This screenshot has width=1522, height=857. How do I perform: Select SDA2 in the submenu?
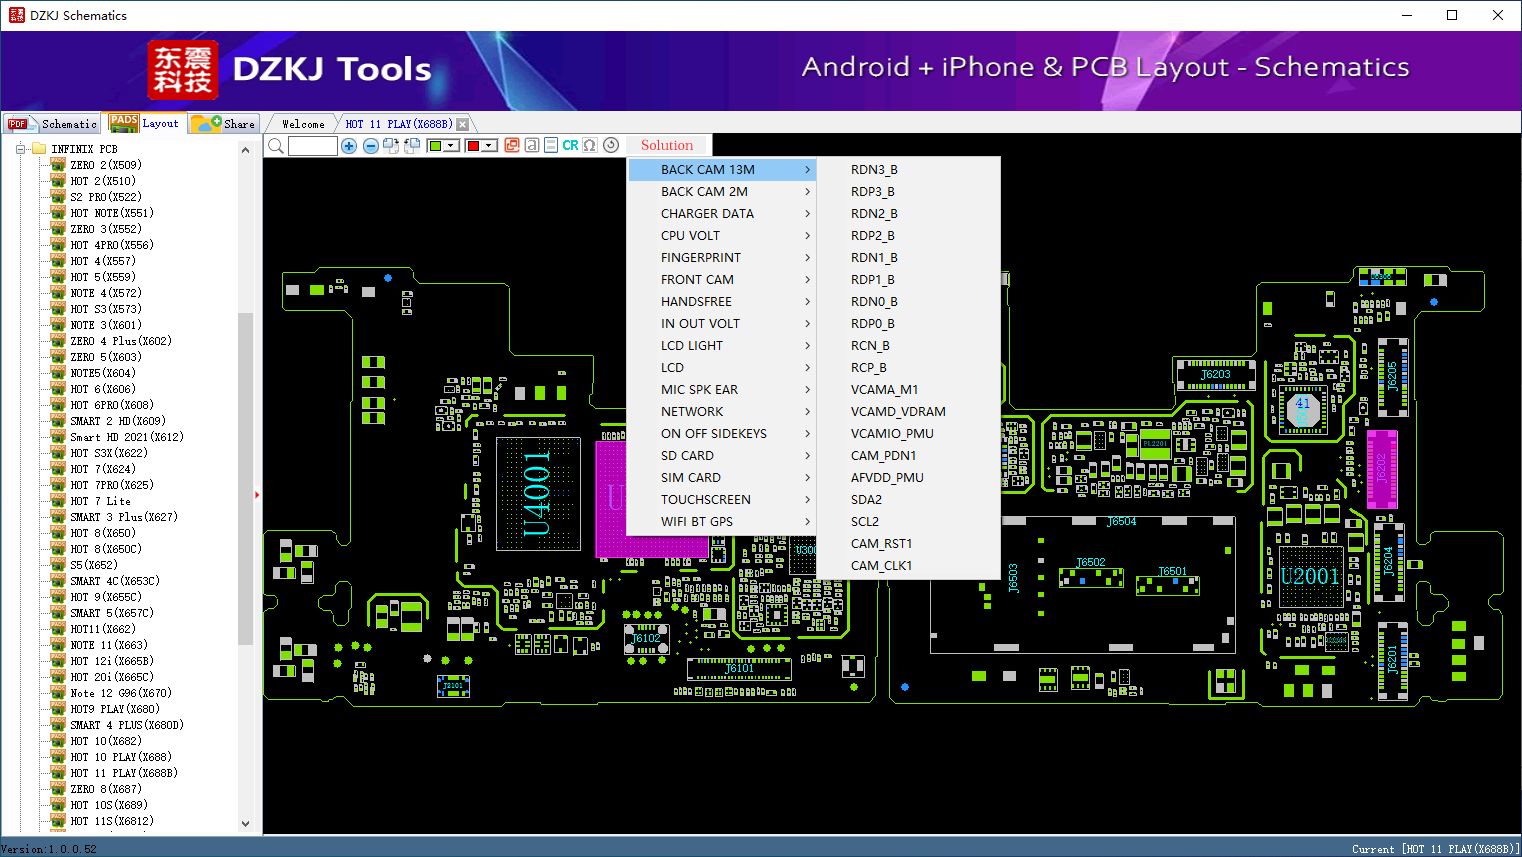(x=908, y=500)
